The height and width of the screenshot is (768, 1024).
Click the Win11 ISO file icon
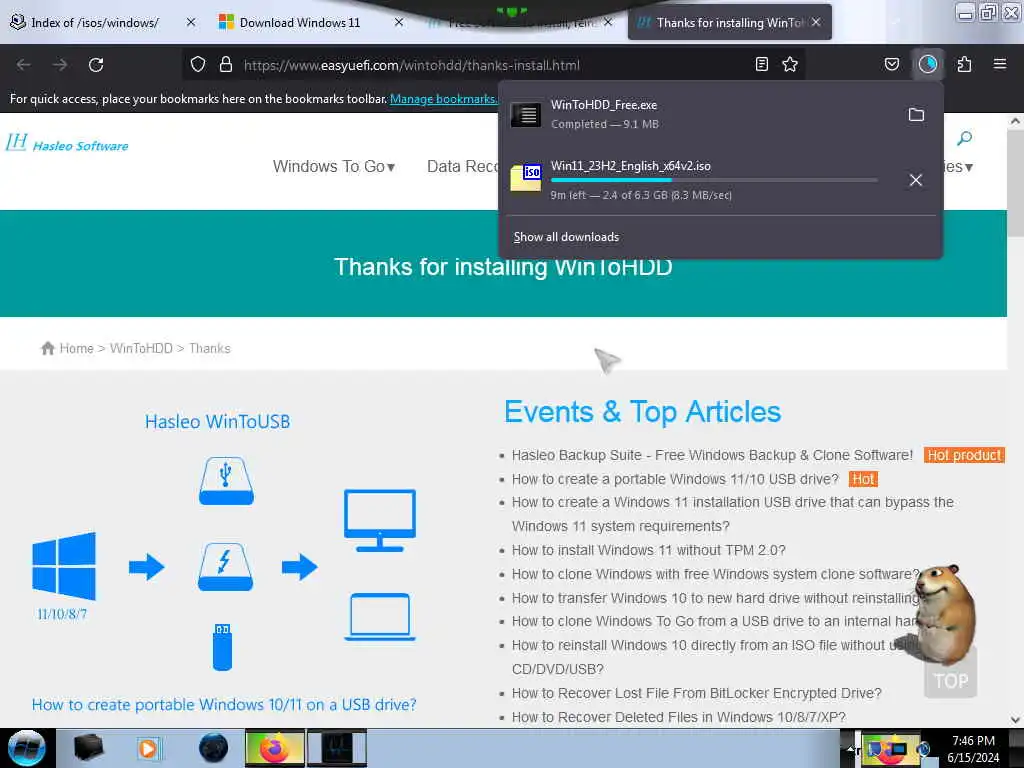coord(526,178)
